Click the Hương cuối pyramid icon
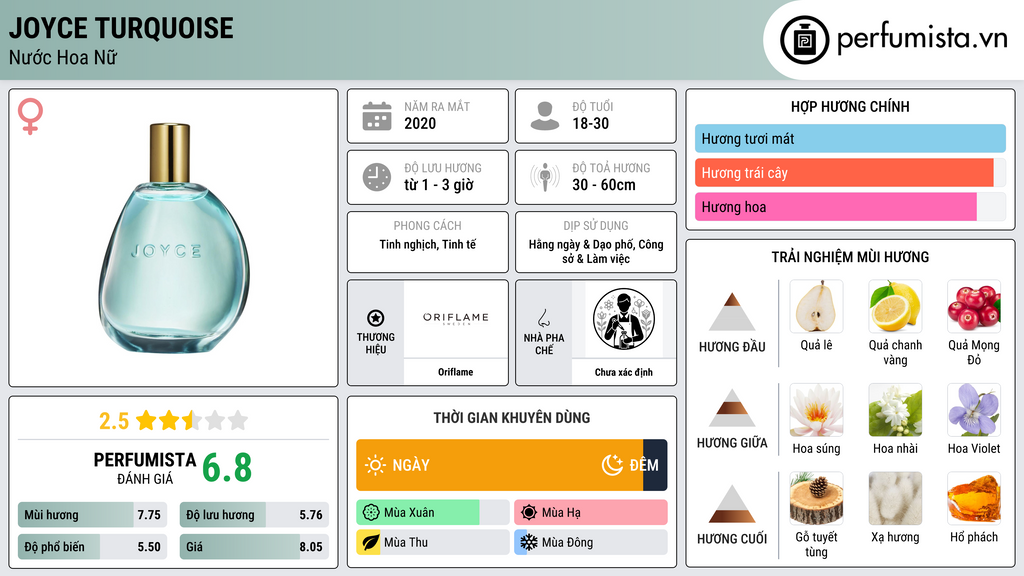The height and width of the screenshot is (576, 1024). point(732,504)
